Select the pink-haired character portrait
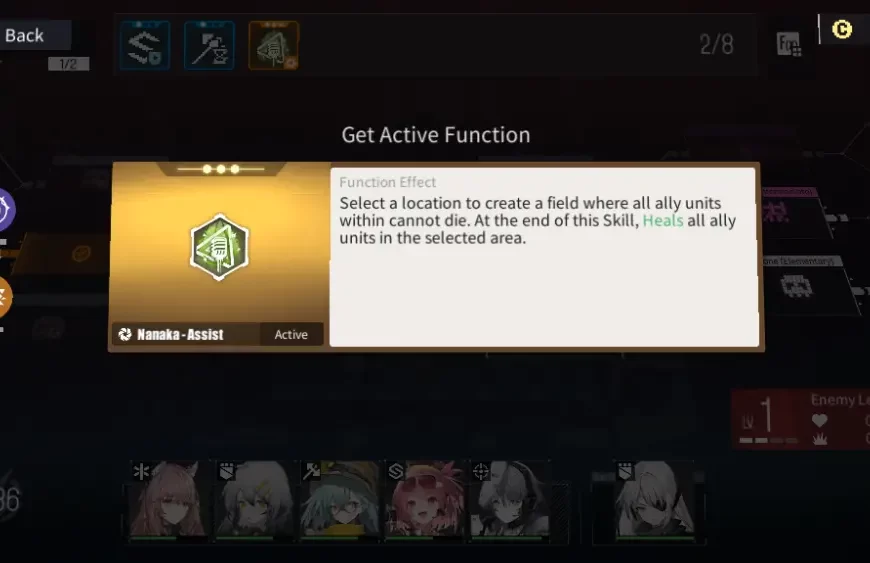 point(168,501)
